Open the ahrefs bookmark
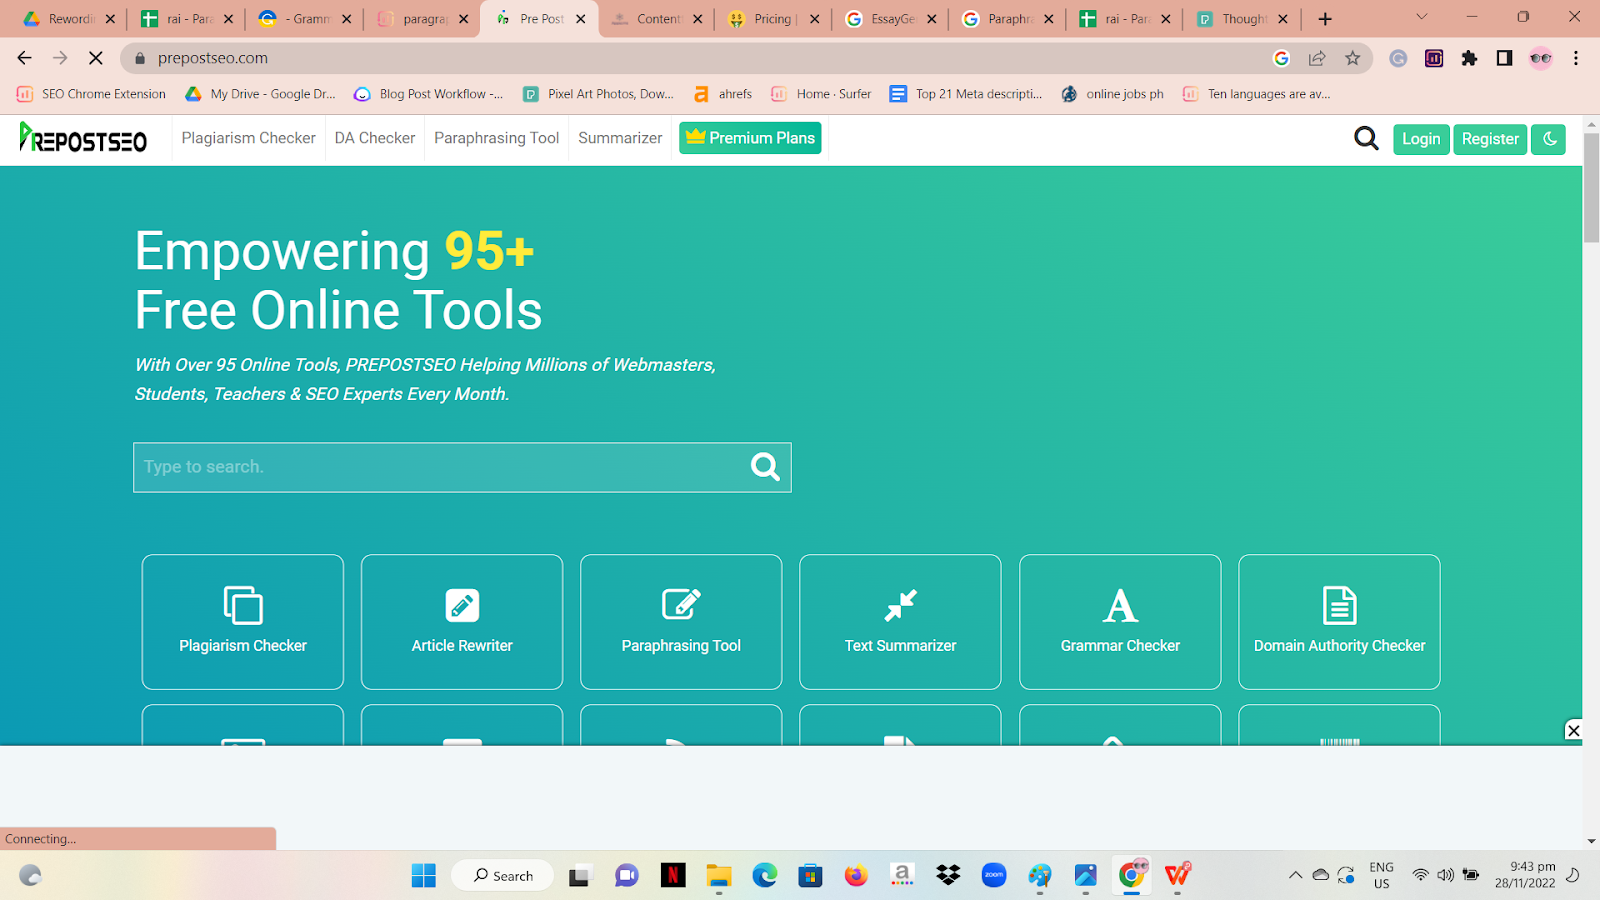This screenshot has height=900, width=1600. [x=723, y=94]
